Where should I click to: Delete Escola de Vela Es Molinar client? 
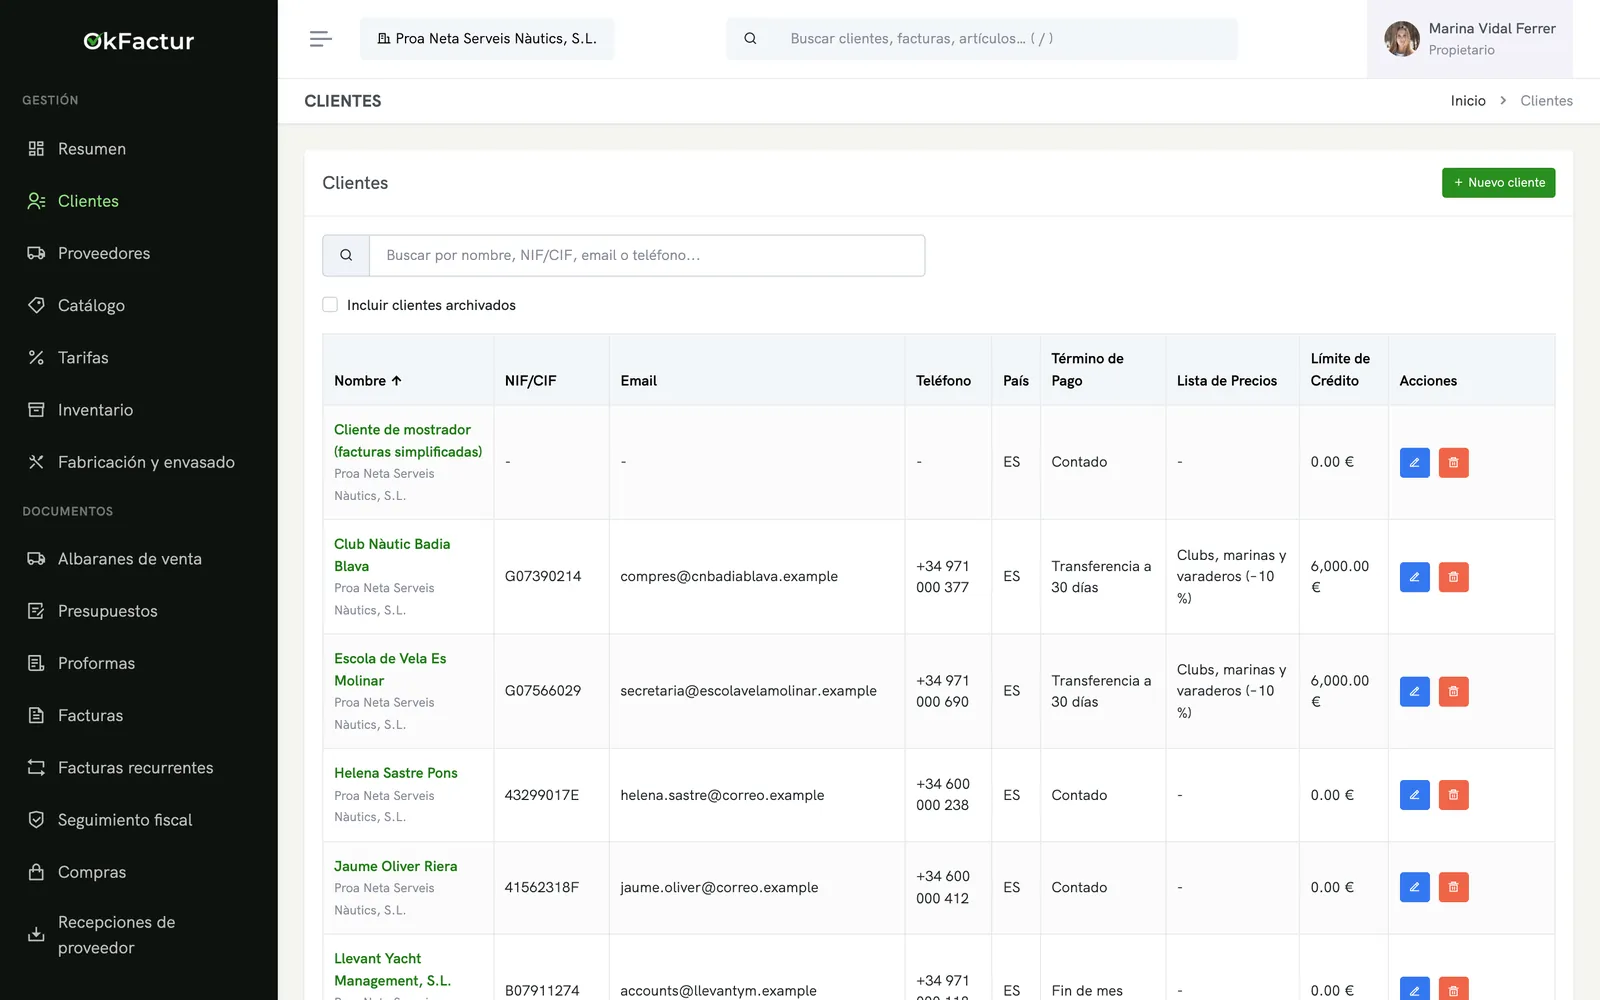click(1453, 691)
